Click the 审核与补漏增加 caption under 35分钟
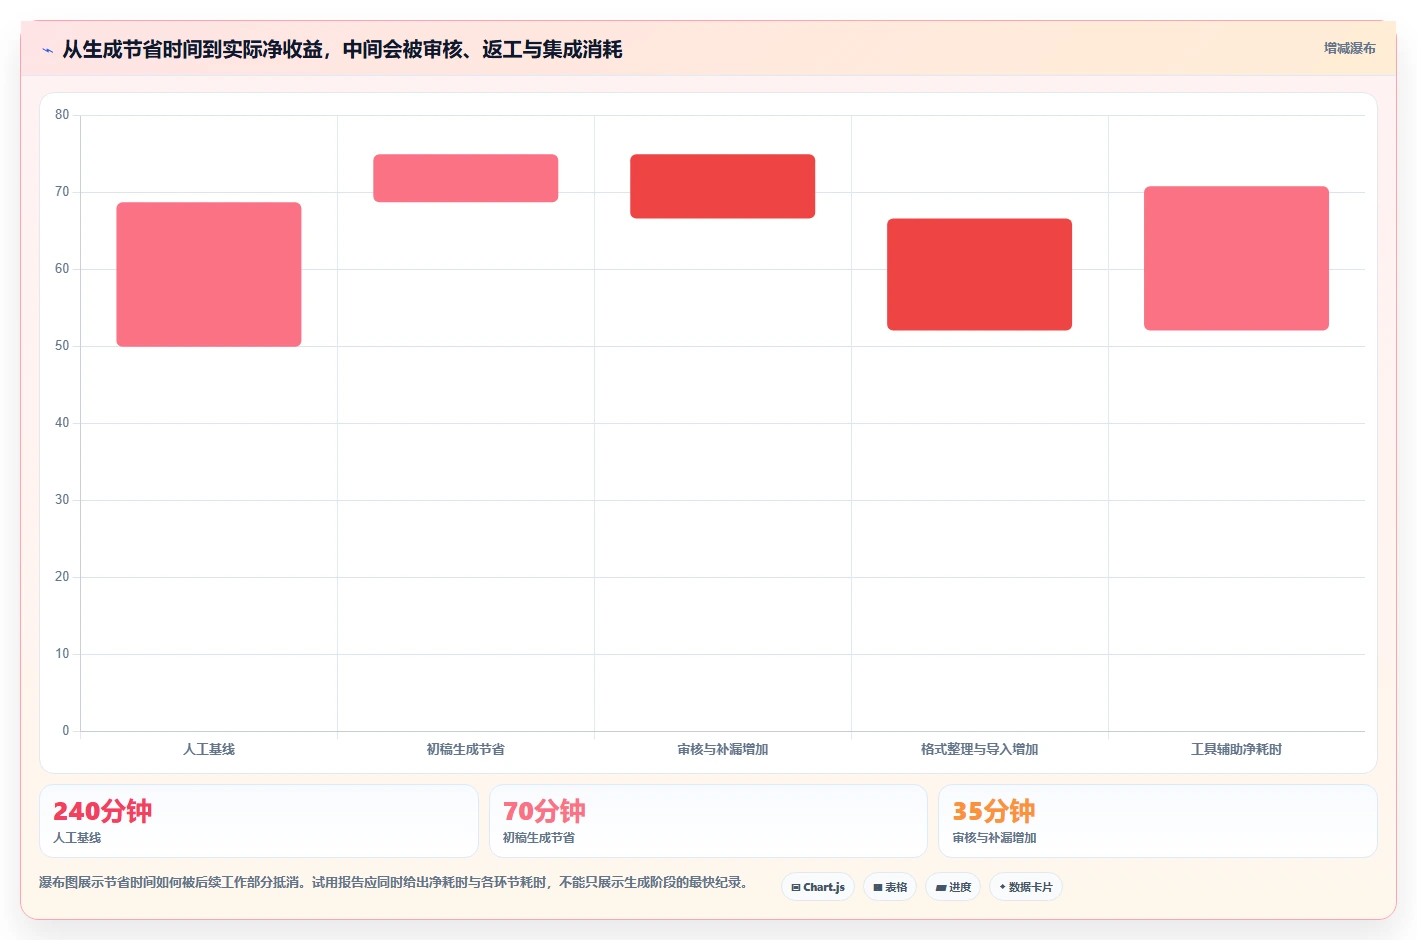 pyautogui.click(x=994, y=838)
